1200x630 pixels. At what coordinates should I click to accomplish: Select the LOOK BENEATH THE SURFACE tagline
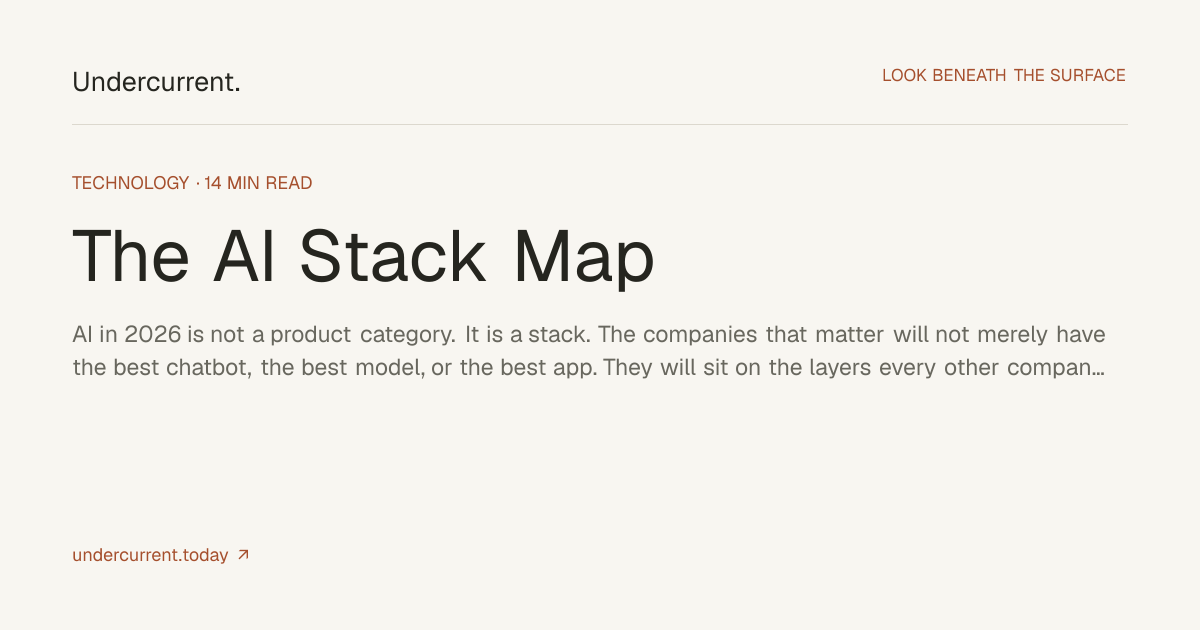[1004, 75]
